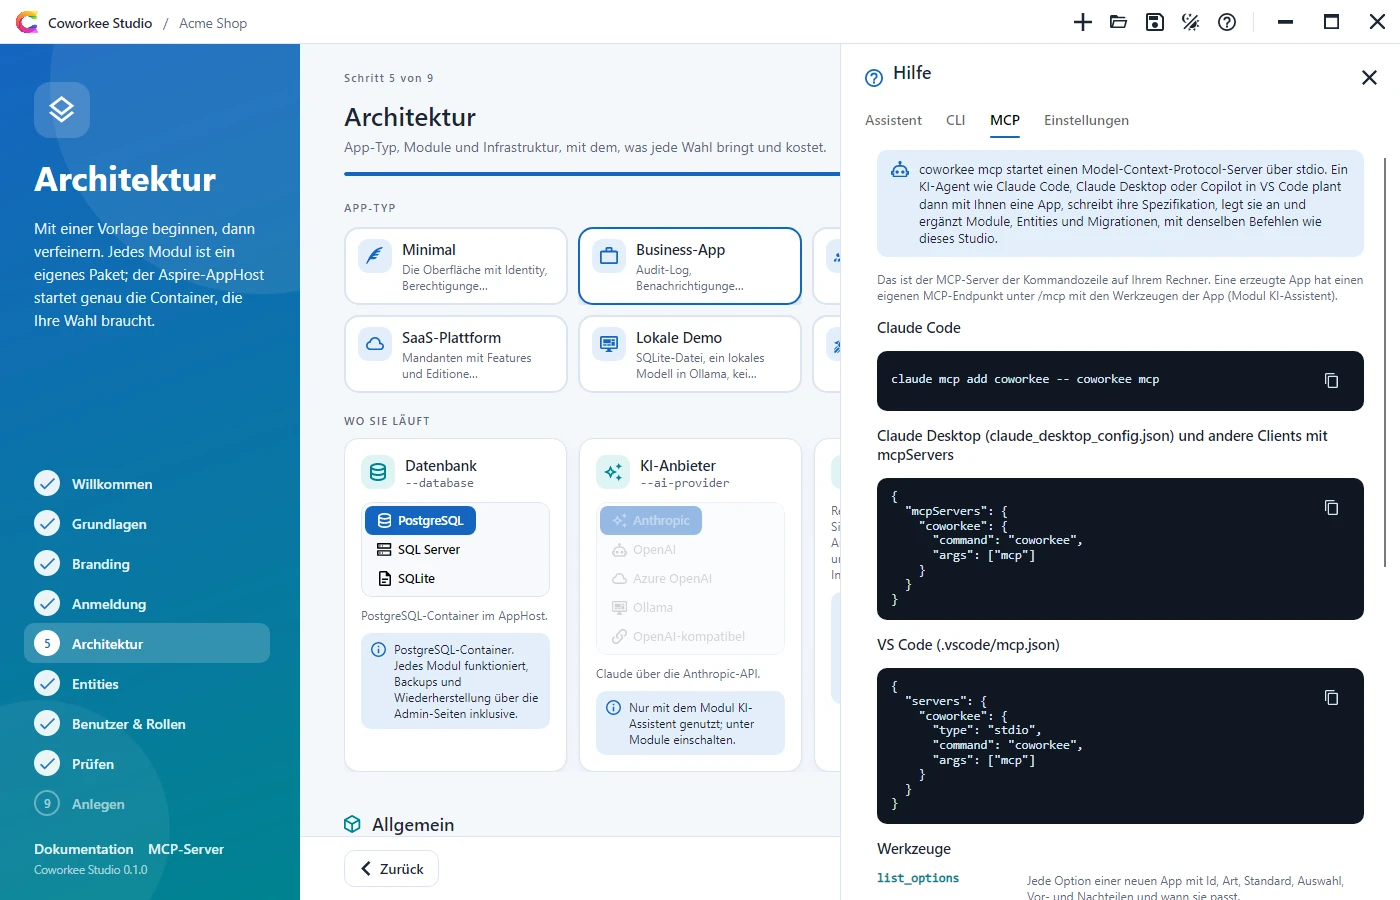Open help with question mark toolbar icon
Viewport: 1400px width, 900px height.
point(1227,22)
